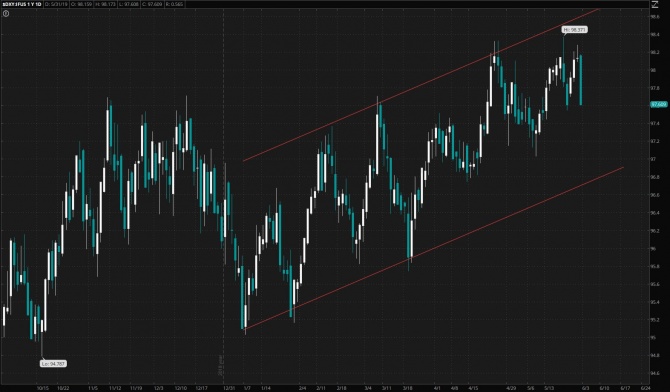Click the Close value C: 97.609 in header
Screen dimensions: 670x392
pos(152,4)
